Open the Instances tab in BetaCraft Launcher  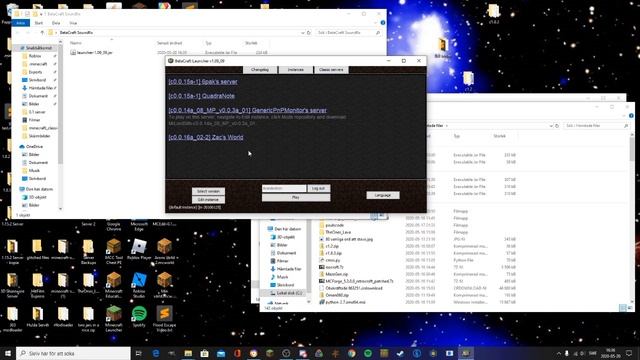296,70
